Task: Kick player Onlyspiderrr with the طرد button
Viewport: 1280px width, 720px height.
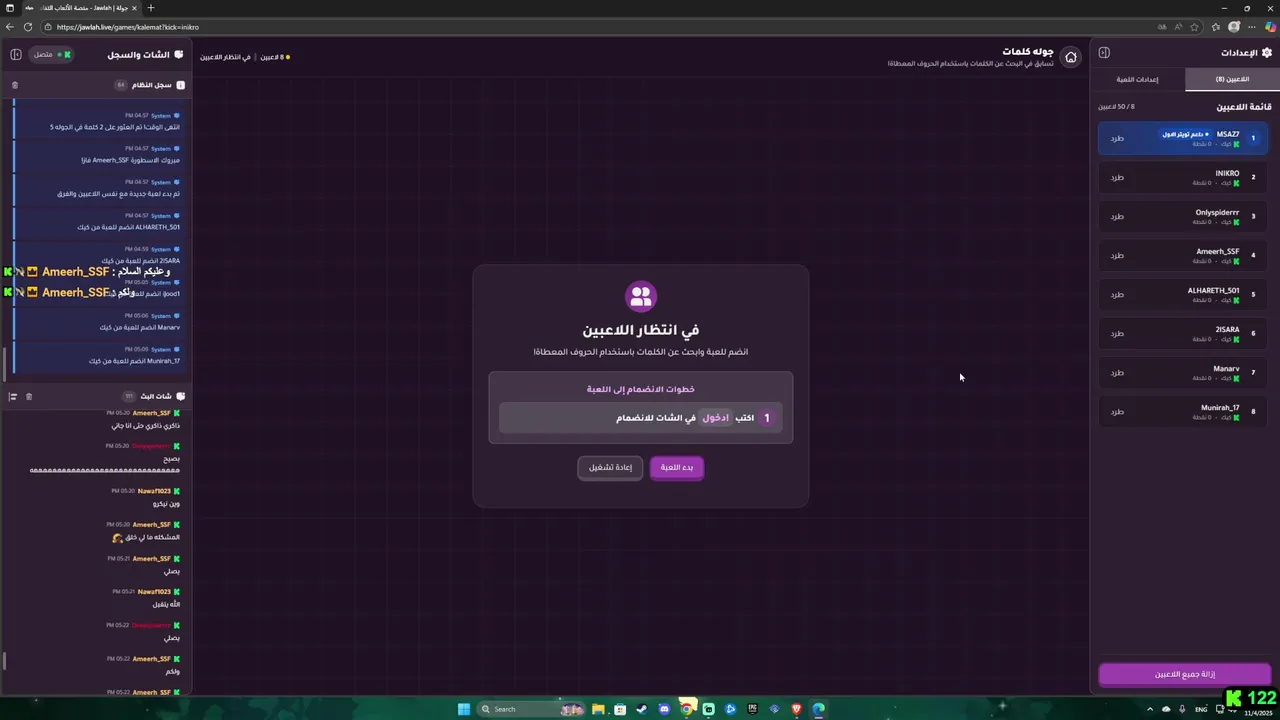Action: point(1117,216)
